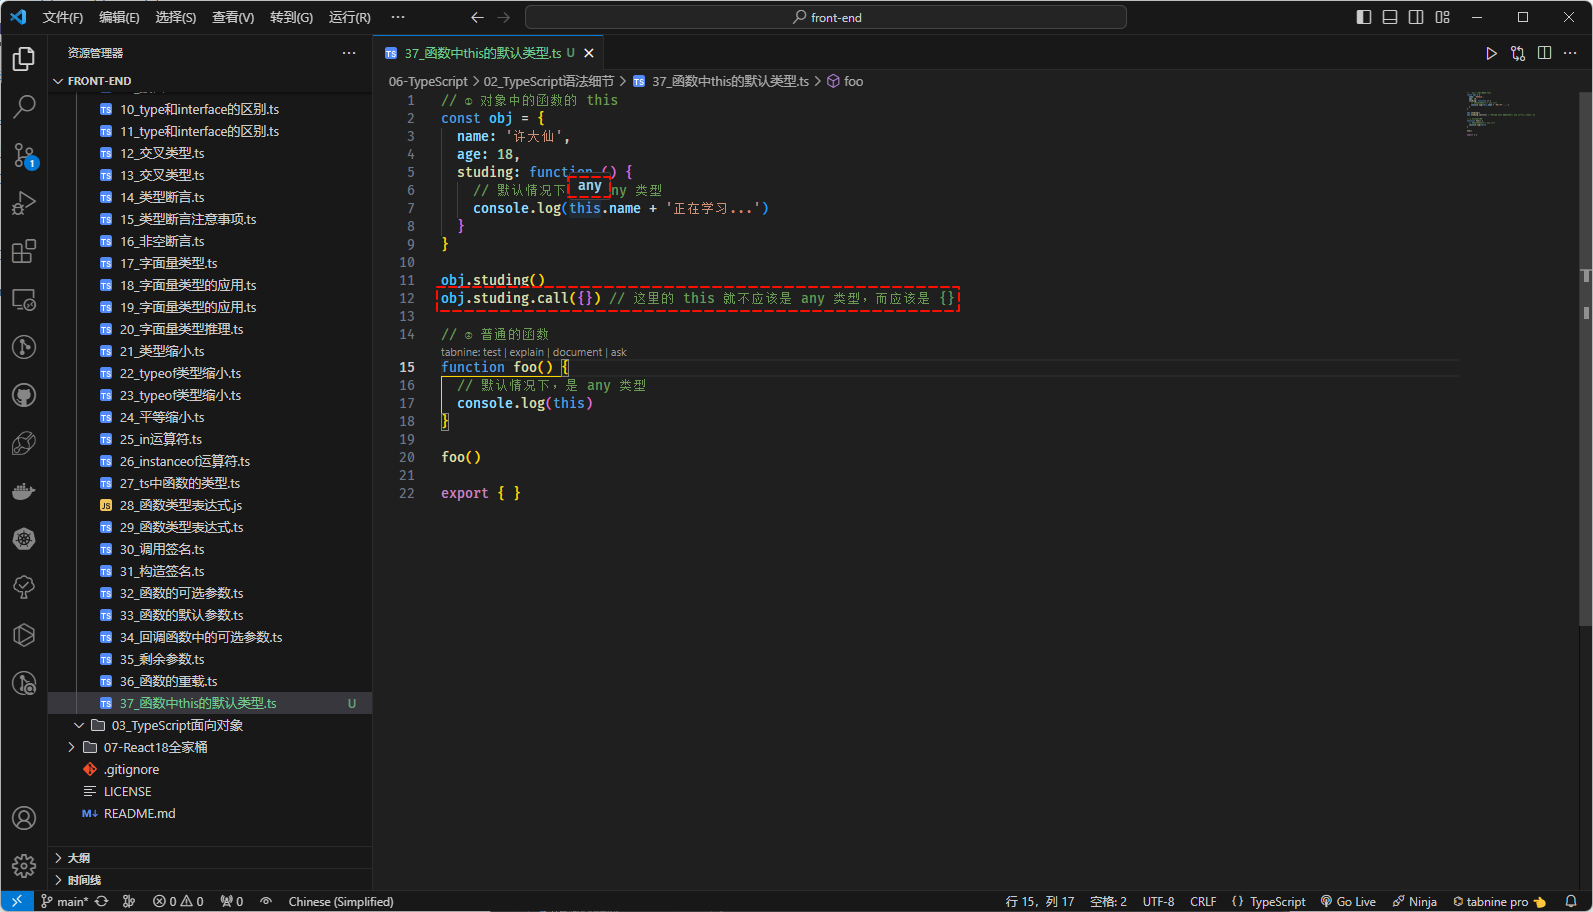Expand the 07-React18全家桶 folder
1593x912 pixels.
click(x=155, y=747)
